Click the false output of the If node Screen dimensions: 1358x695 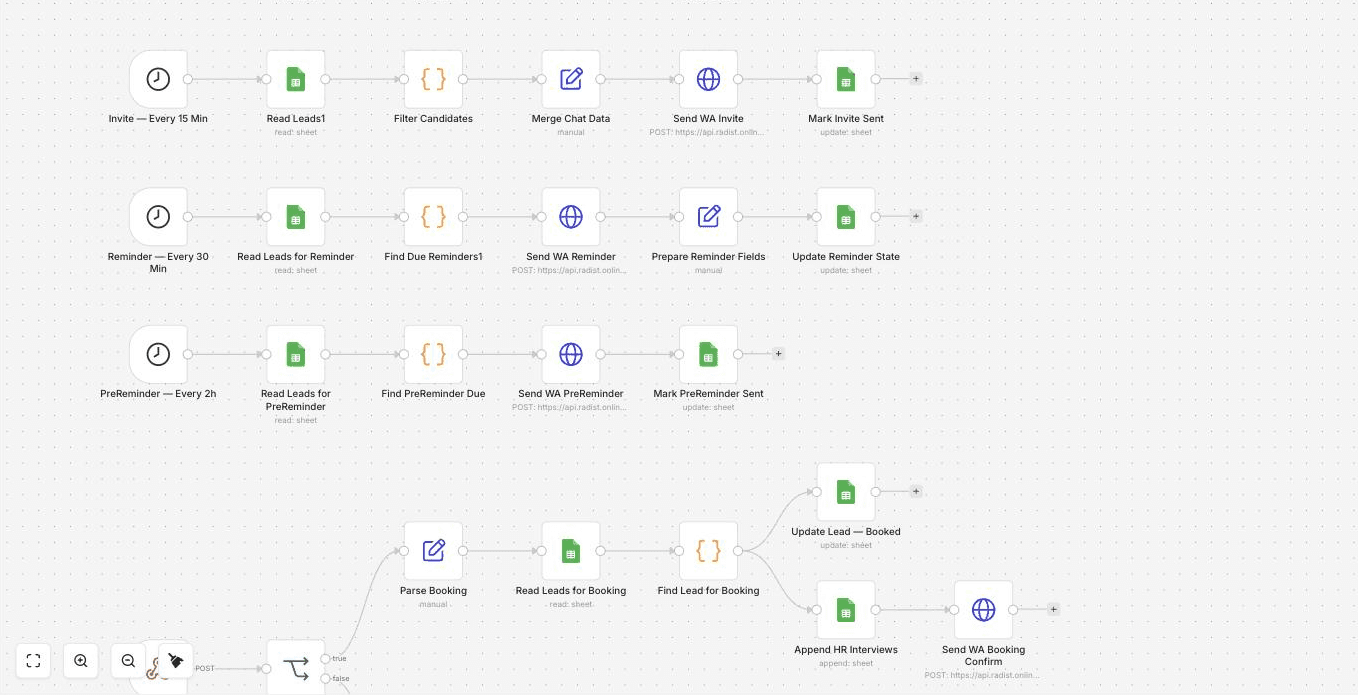326,679
